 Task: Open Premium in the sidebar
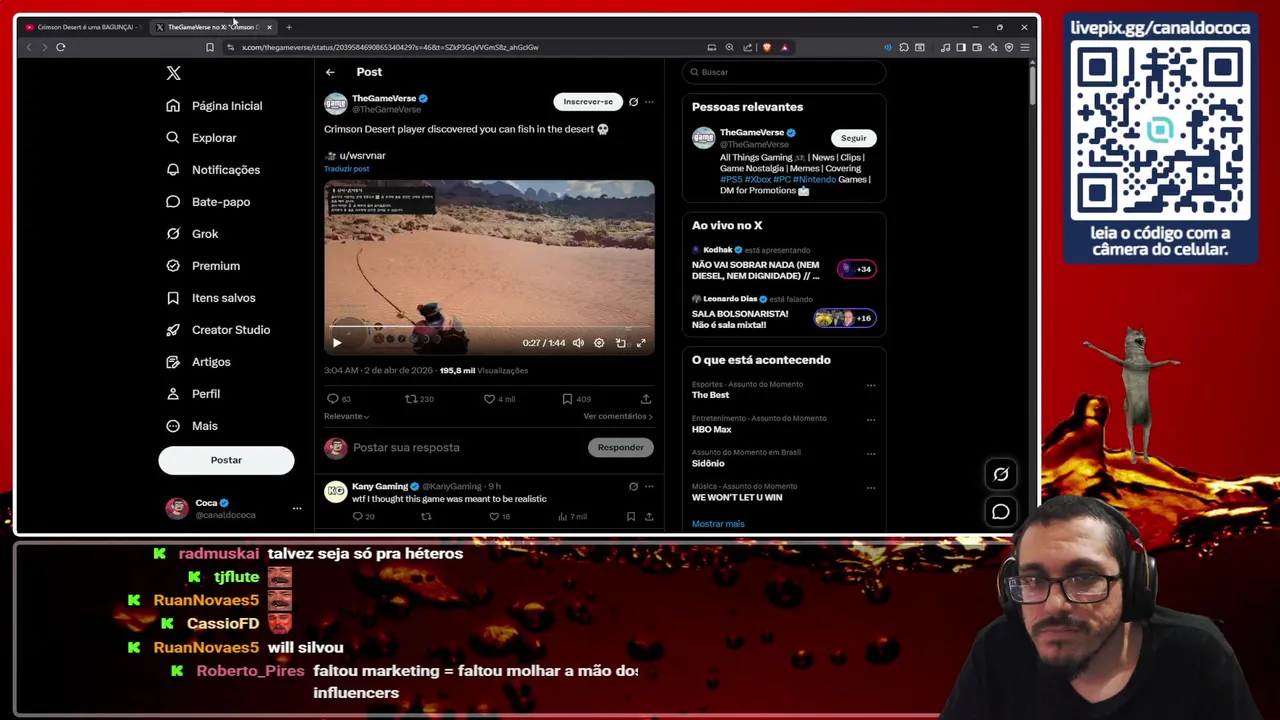coord(203,265)
